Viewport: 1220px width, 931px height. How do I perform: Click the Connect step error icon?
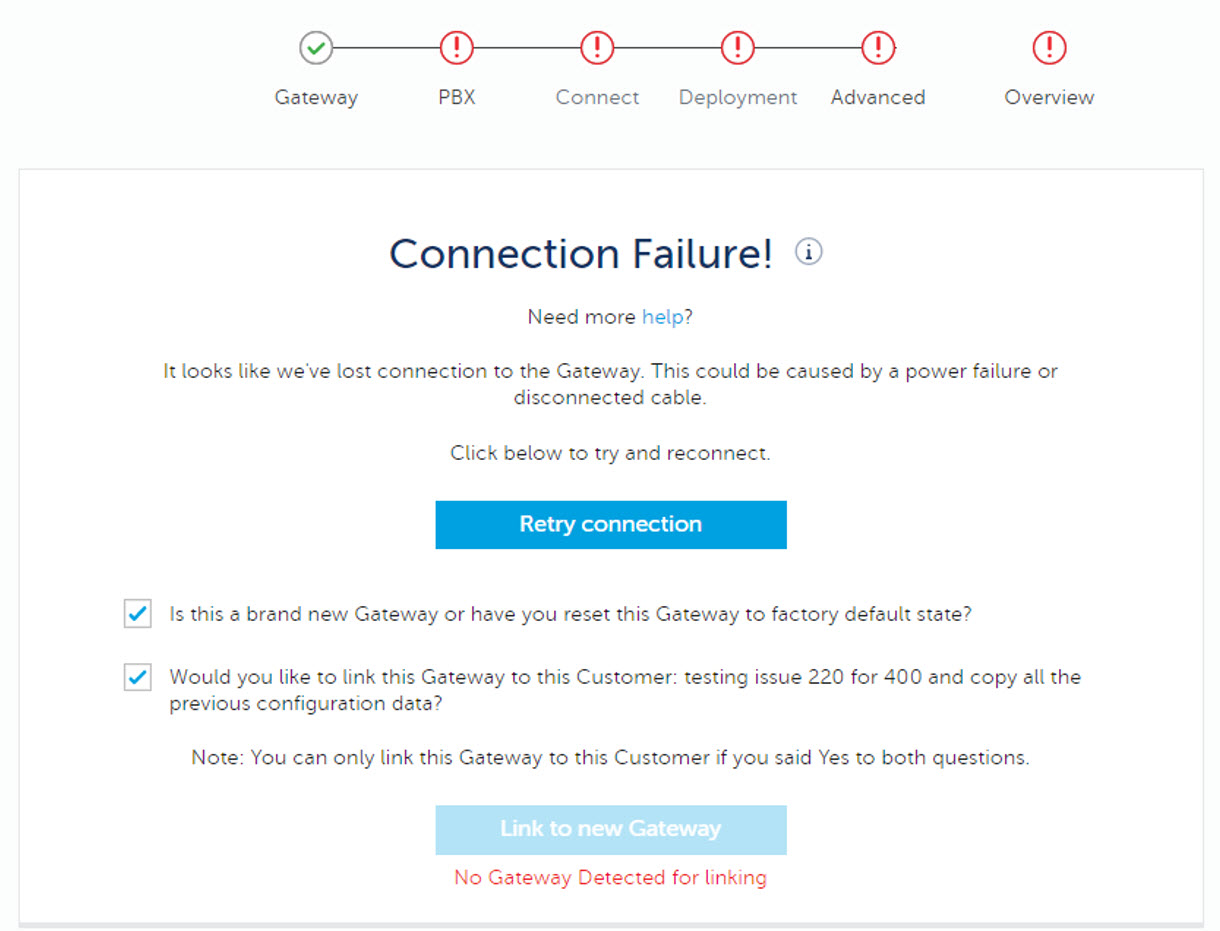[x=597, y=47]
